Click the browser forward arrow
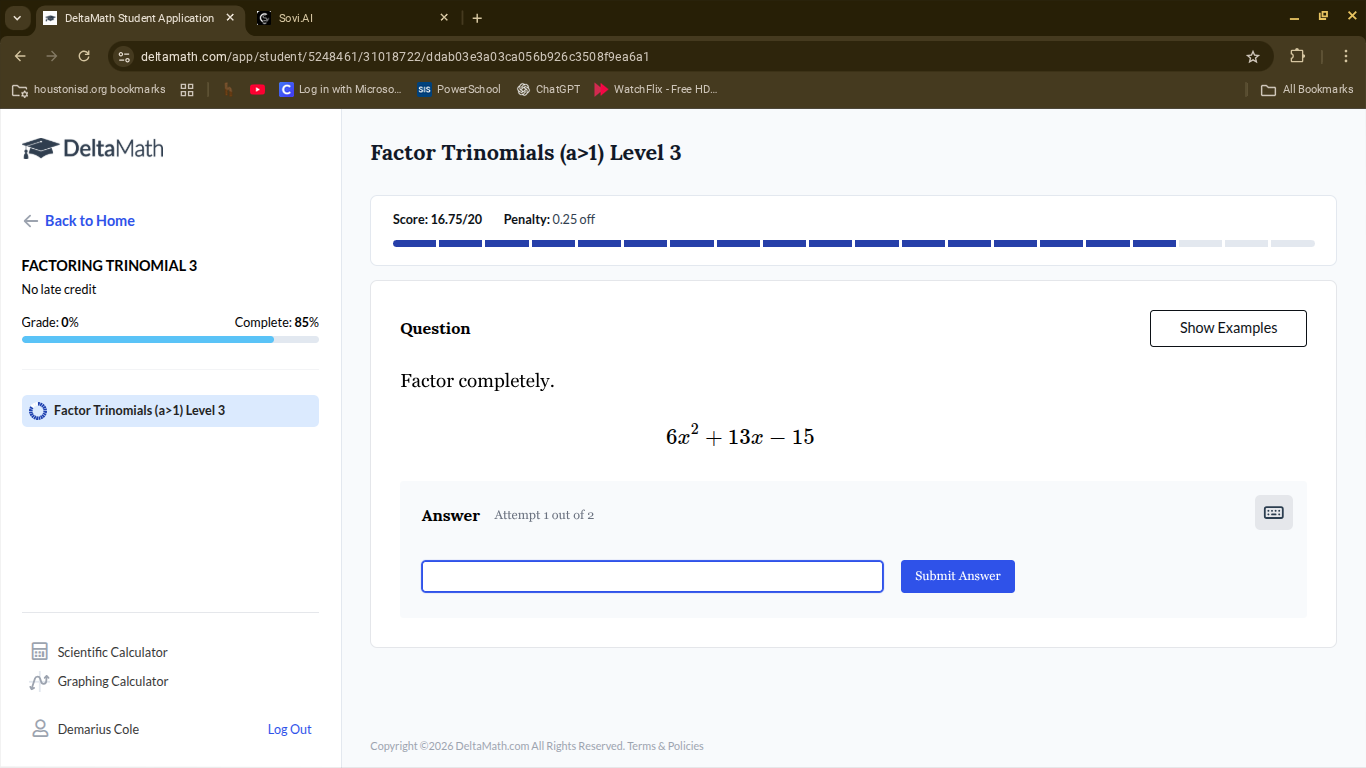Screen dimensions: 1366x768 click(52, 57)
